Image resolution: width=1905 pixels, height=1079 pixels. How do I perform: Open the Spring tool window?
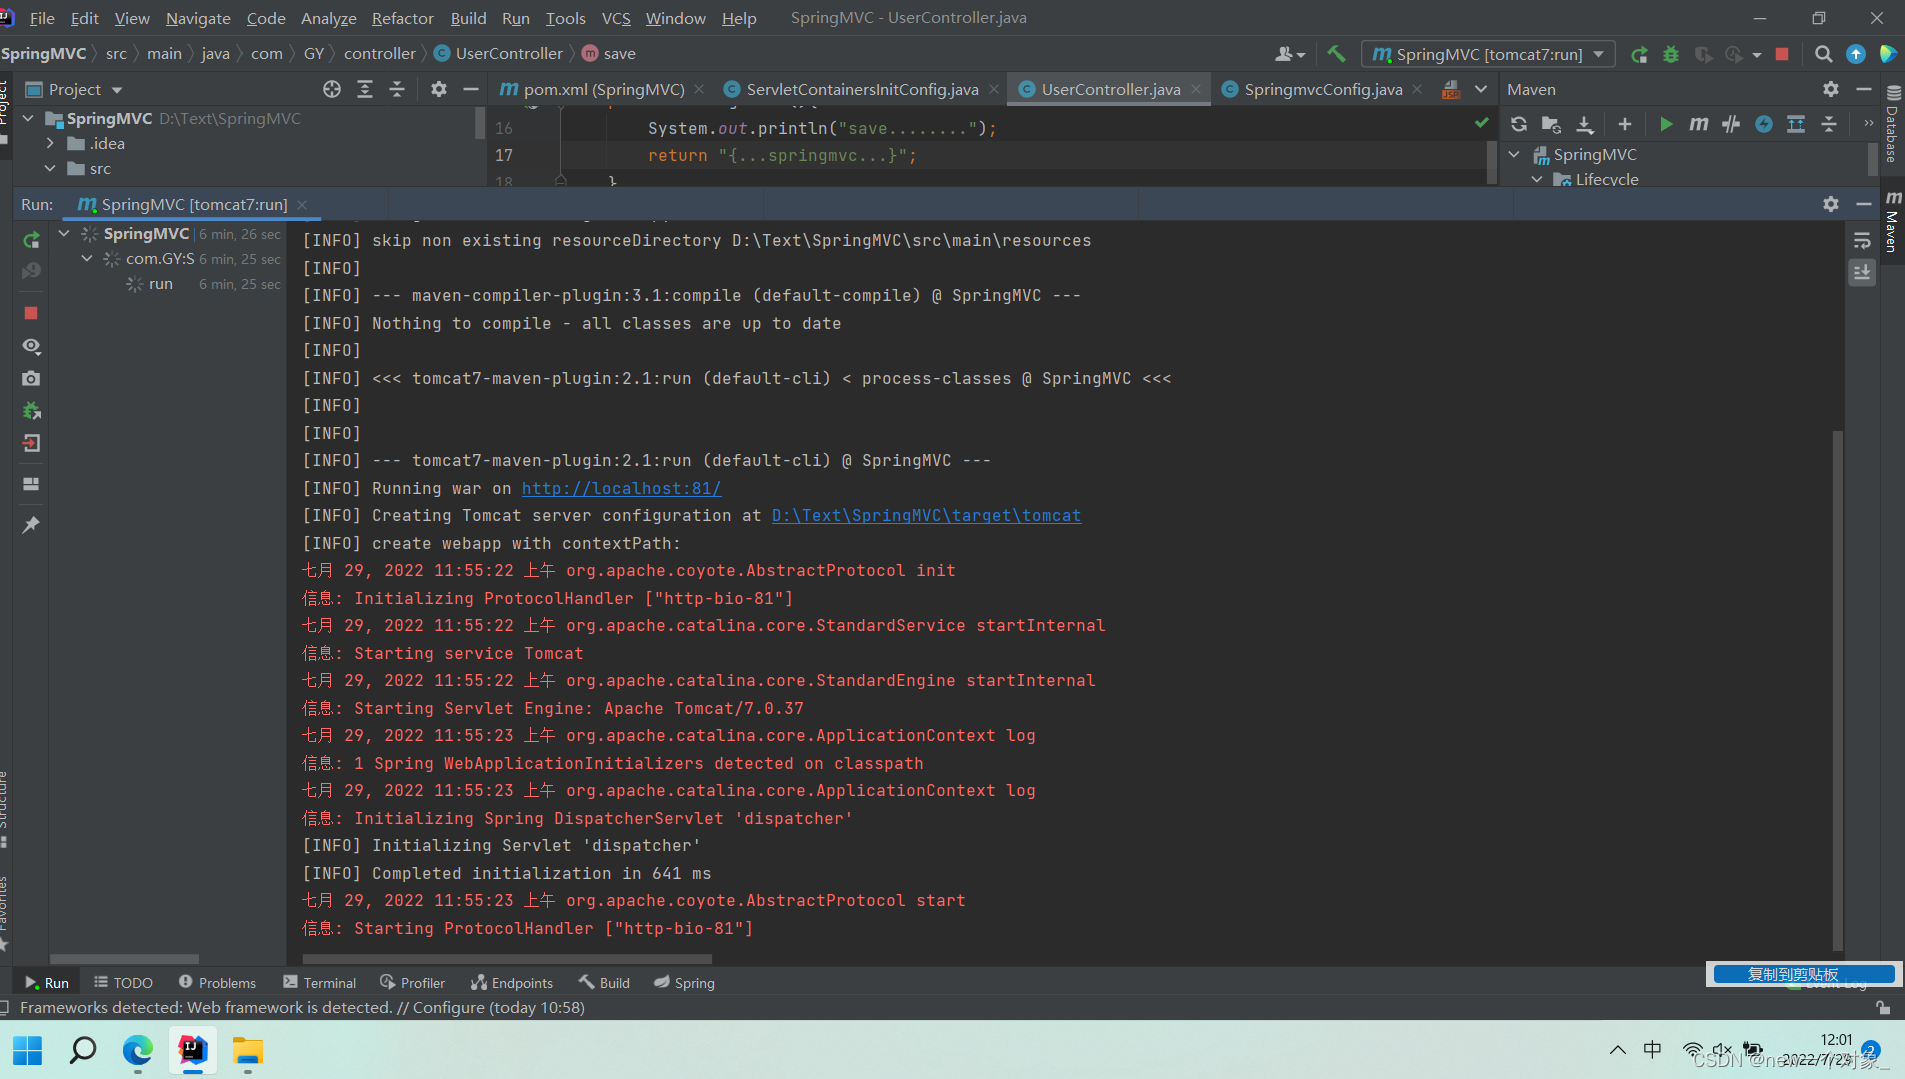pos(684,983)
